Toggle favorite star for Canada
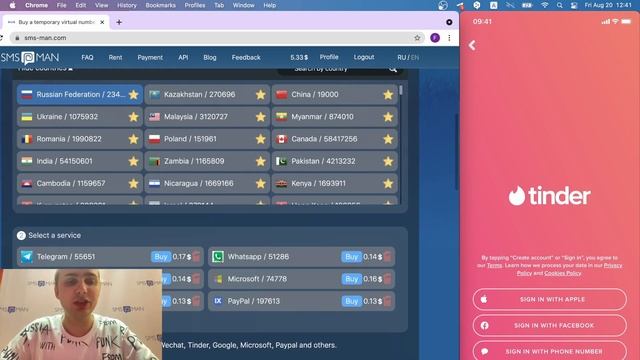This screenshot has height=360, width=640. [x=388, y=139]
